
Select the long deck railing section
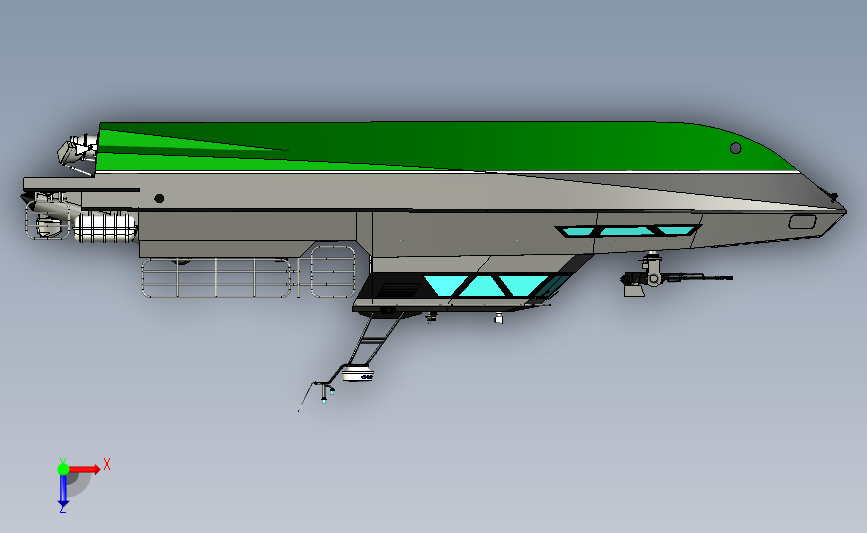tap(216, 278)
